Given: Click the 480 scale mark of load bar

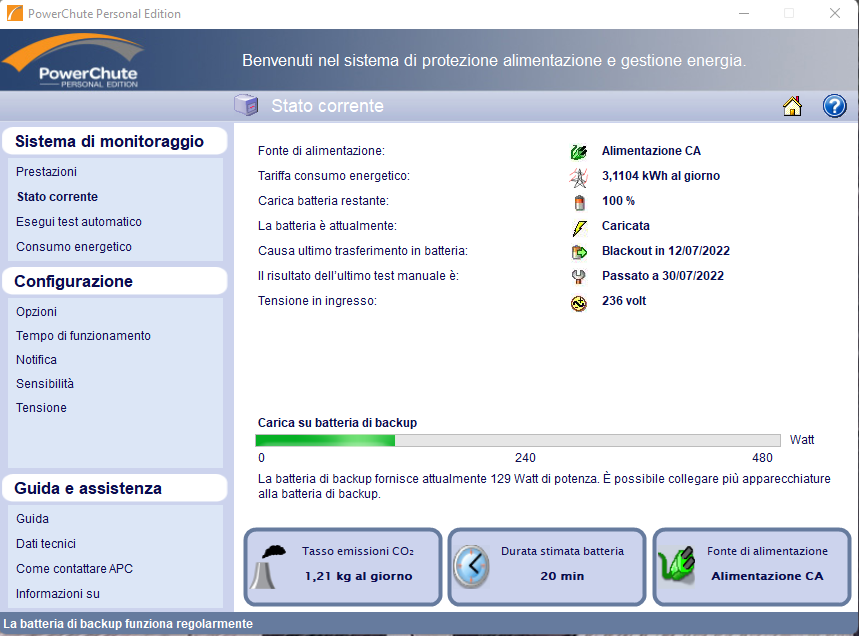Looking at the screenshot, I should tap(762, 458).
